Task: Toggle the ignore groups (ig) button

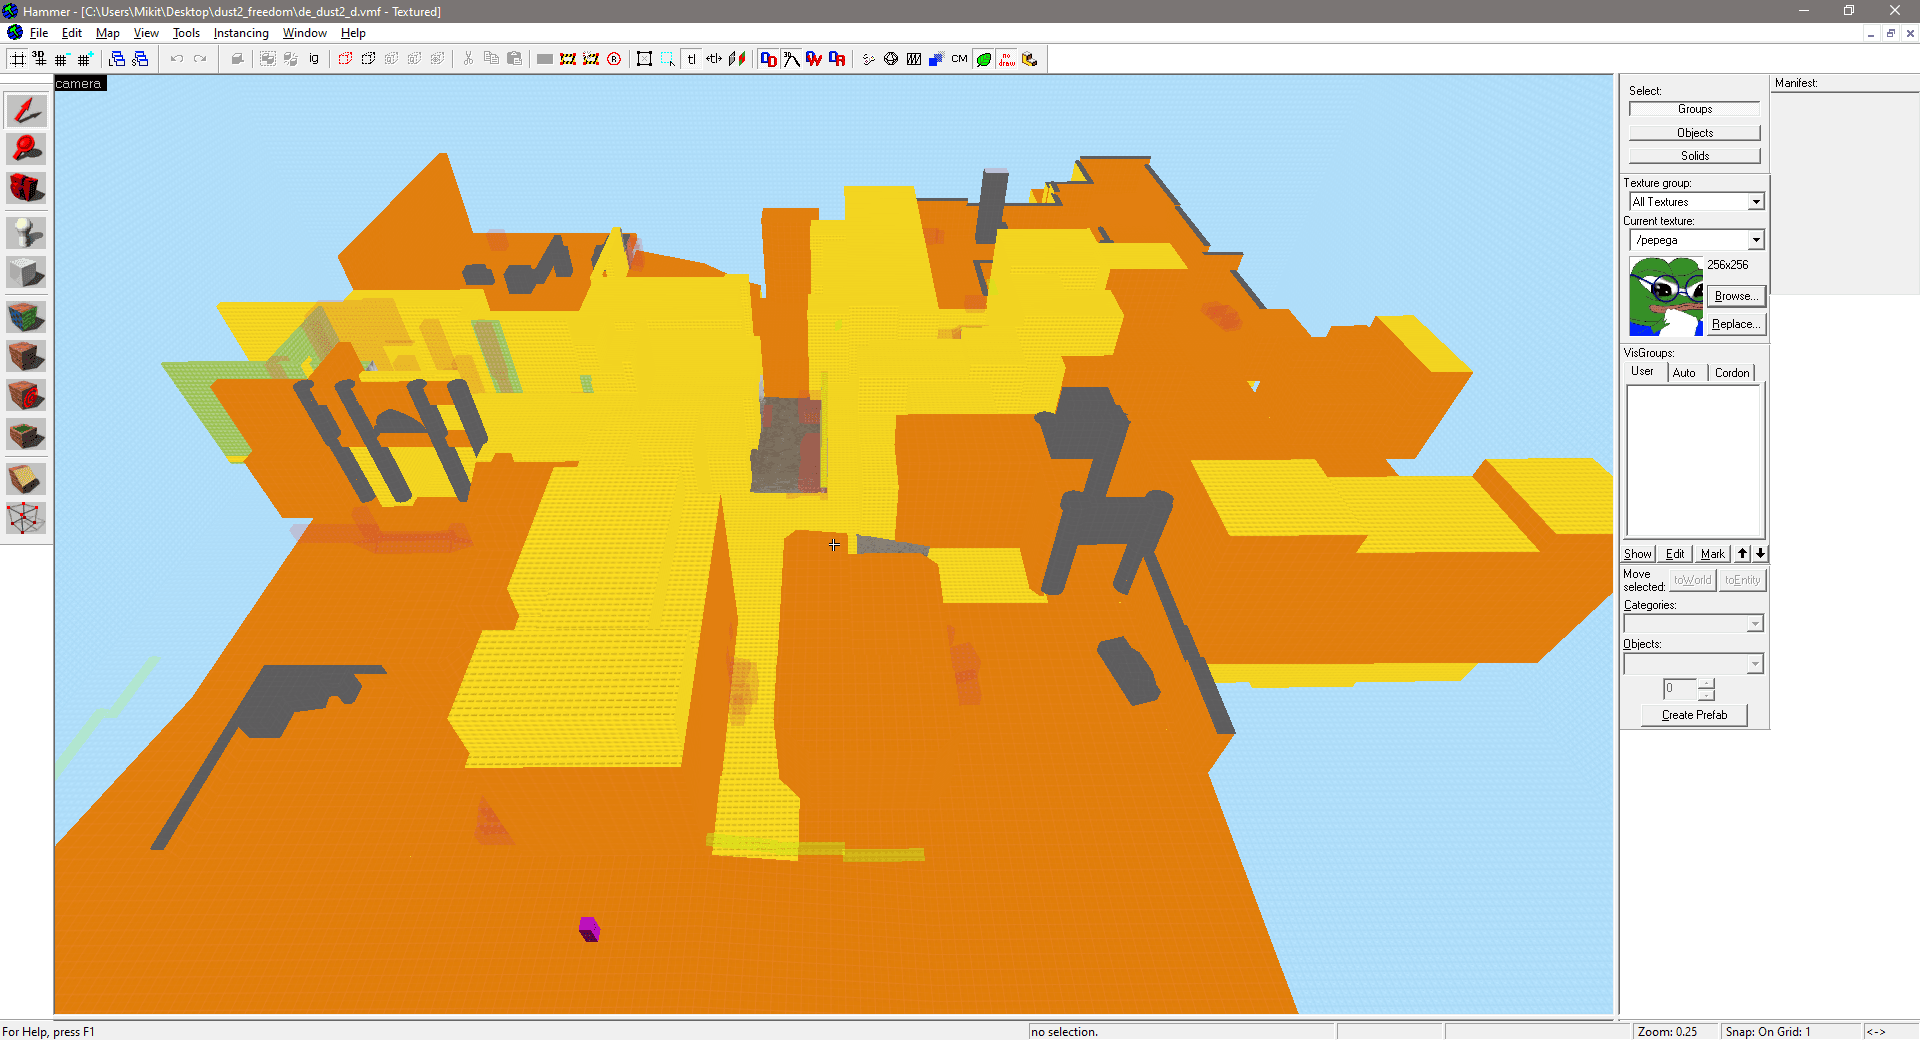Action: pos(314,59)
